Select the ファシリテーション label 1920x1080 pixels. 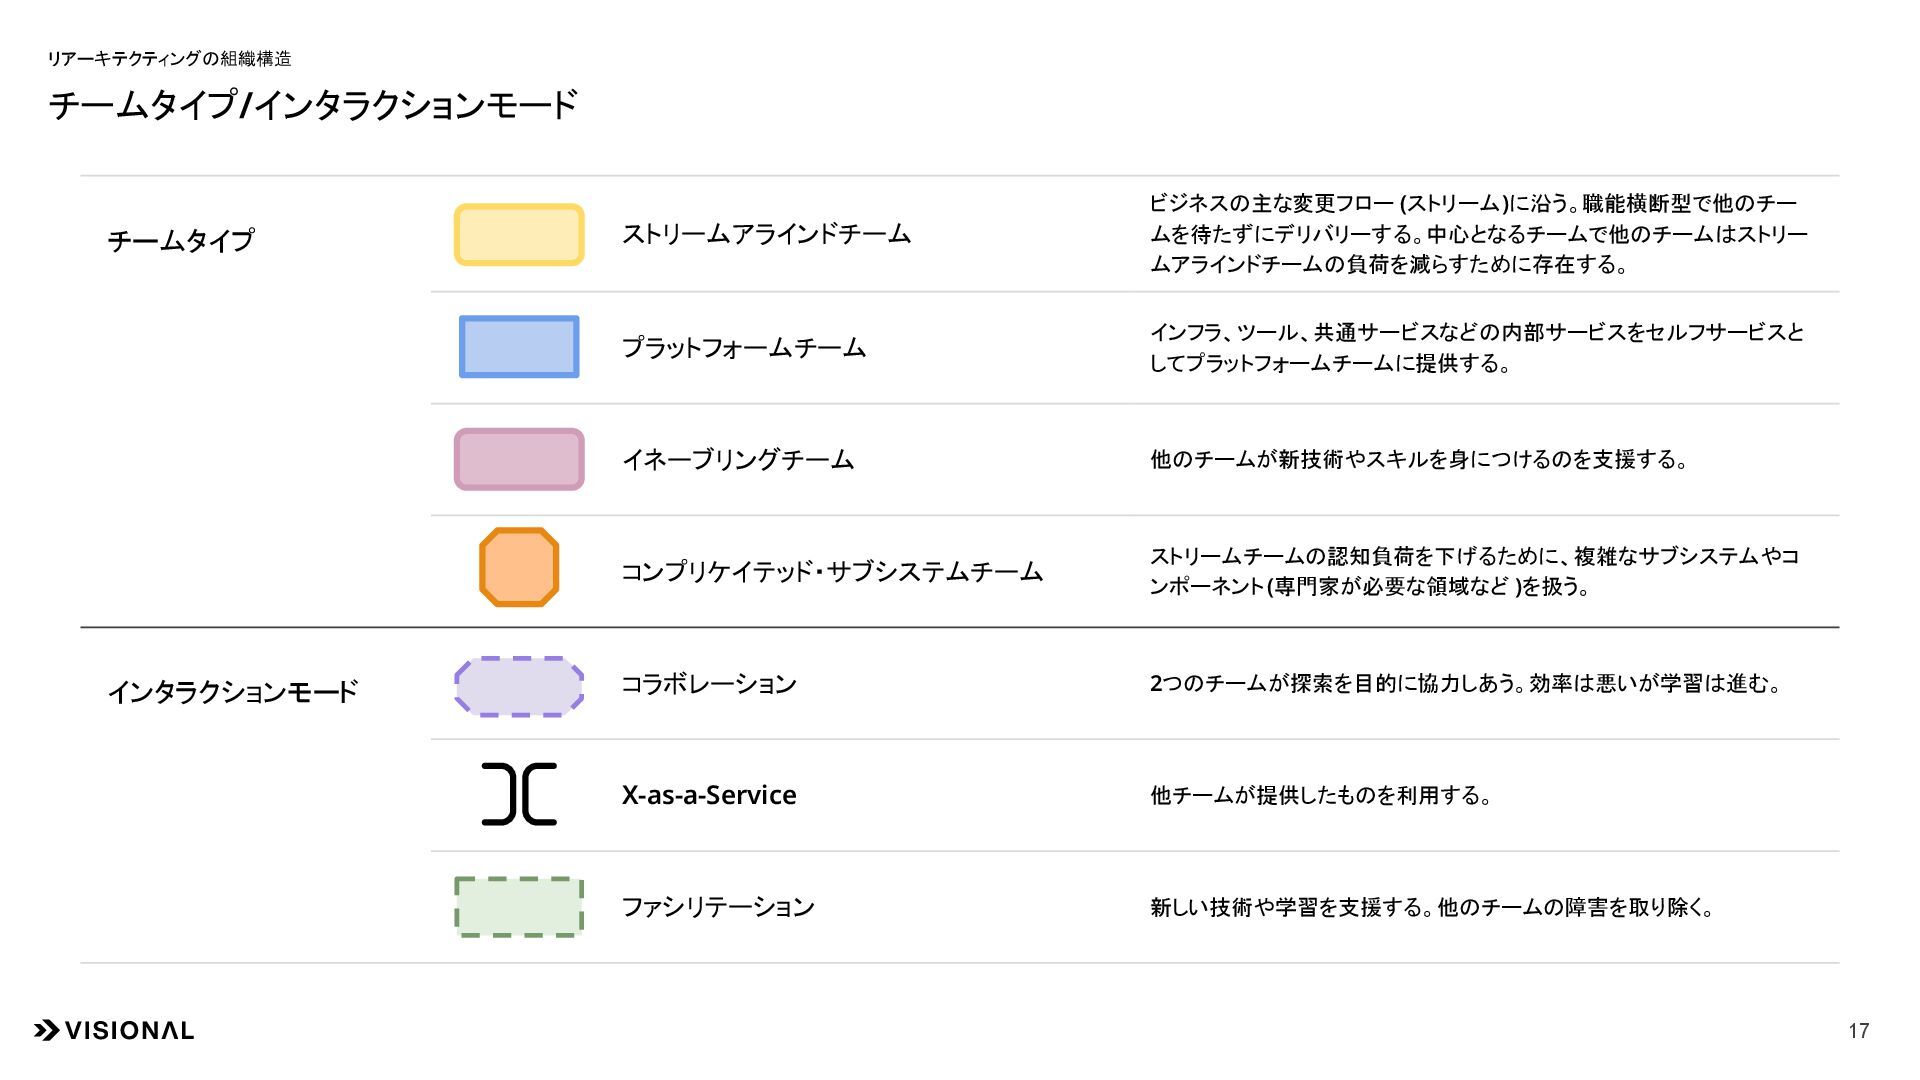tap(718, 907)
